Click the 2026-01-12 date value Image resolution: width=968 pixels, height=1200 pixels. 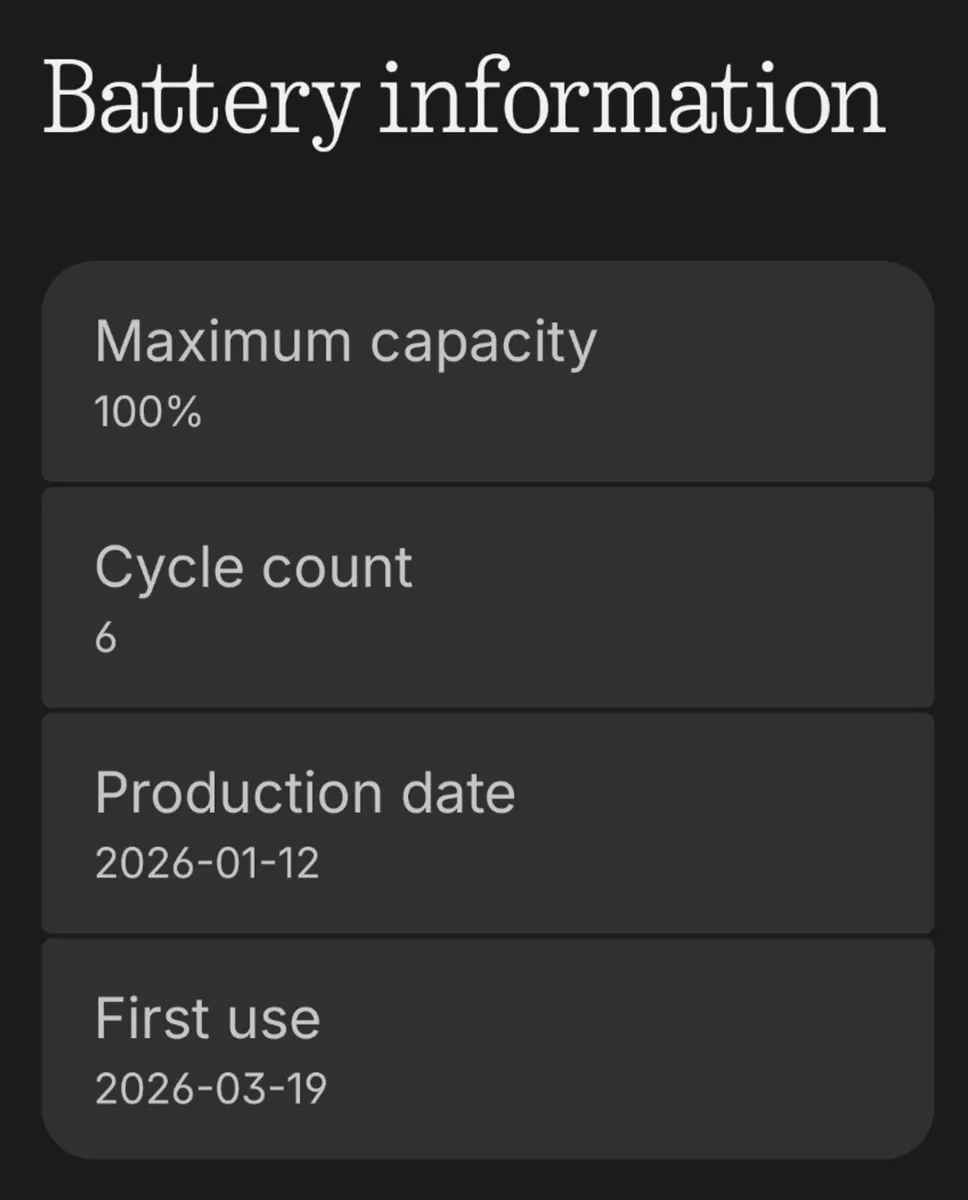[x=207, y=863]
